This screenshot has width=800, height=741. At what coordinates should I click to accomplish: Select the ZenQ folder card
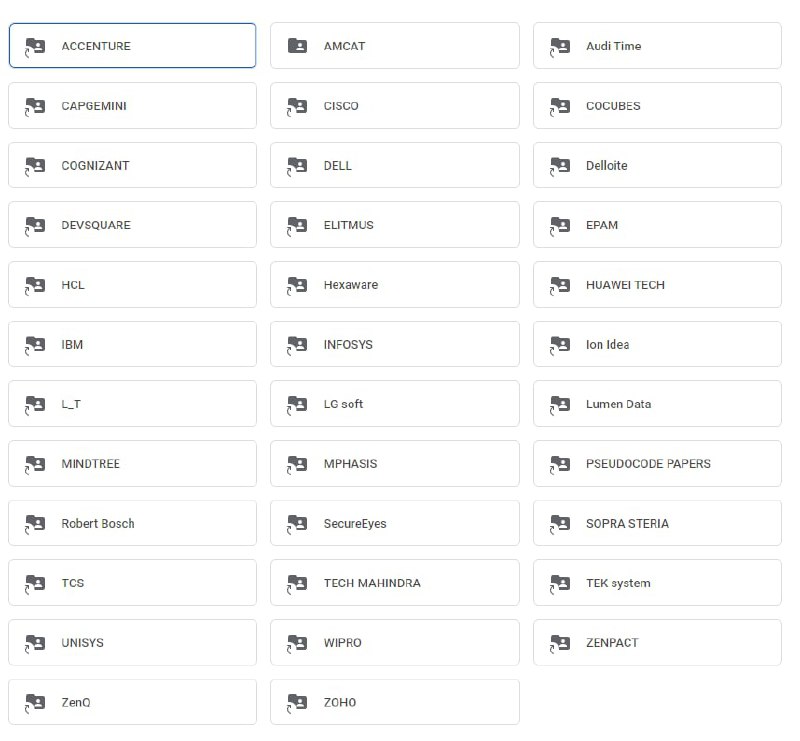(132, 702)
